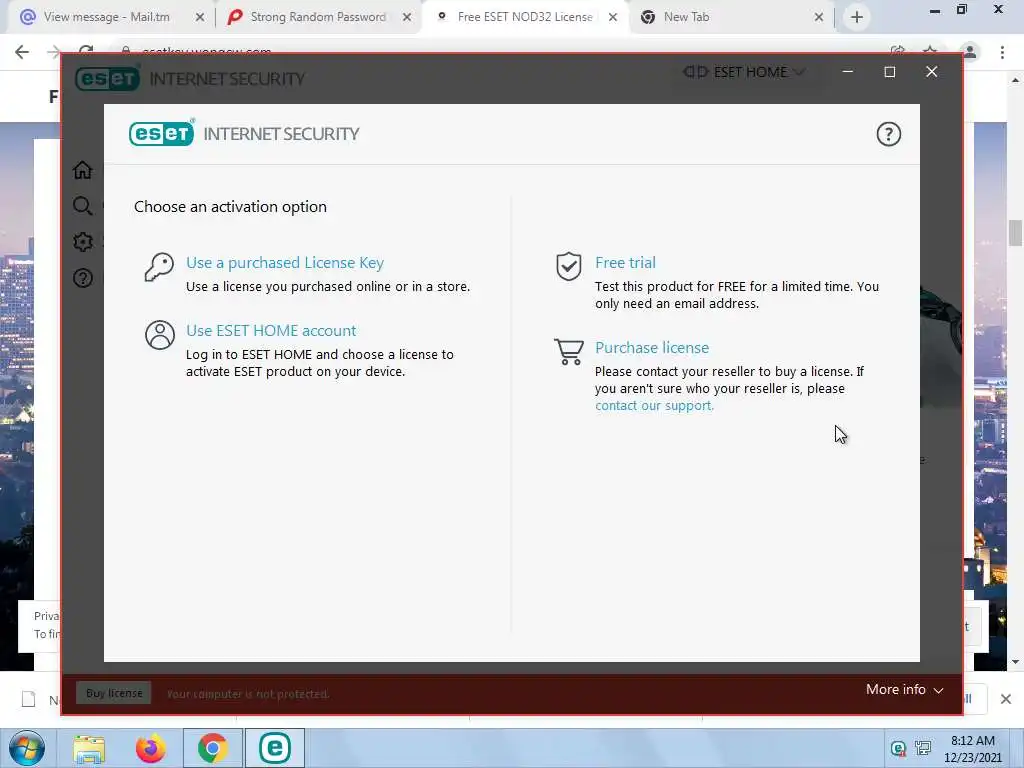Launch Firefox from the taskbar
The width and height of the screenshot is (1024, 768).
150,748
